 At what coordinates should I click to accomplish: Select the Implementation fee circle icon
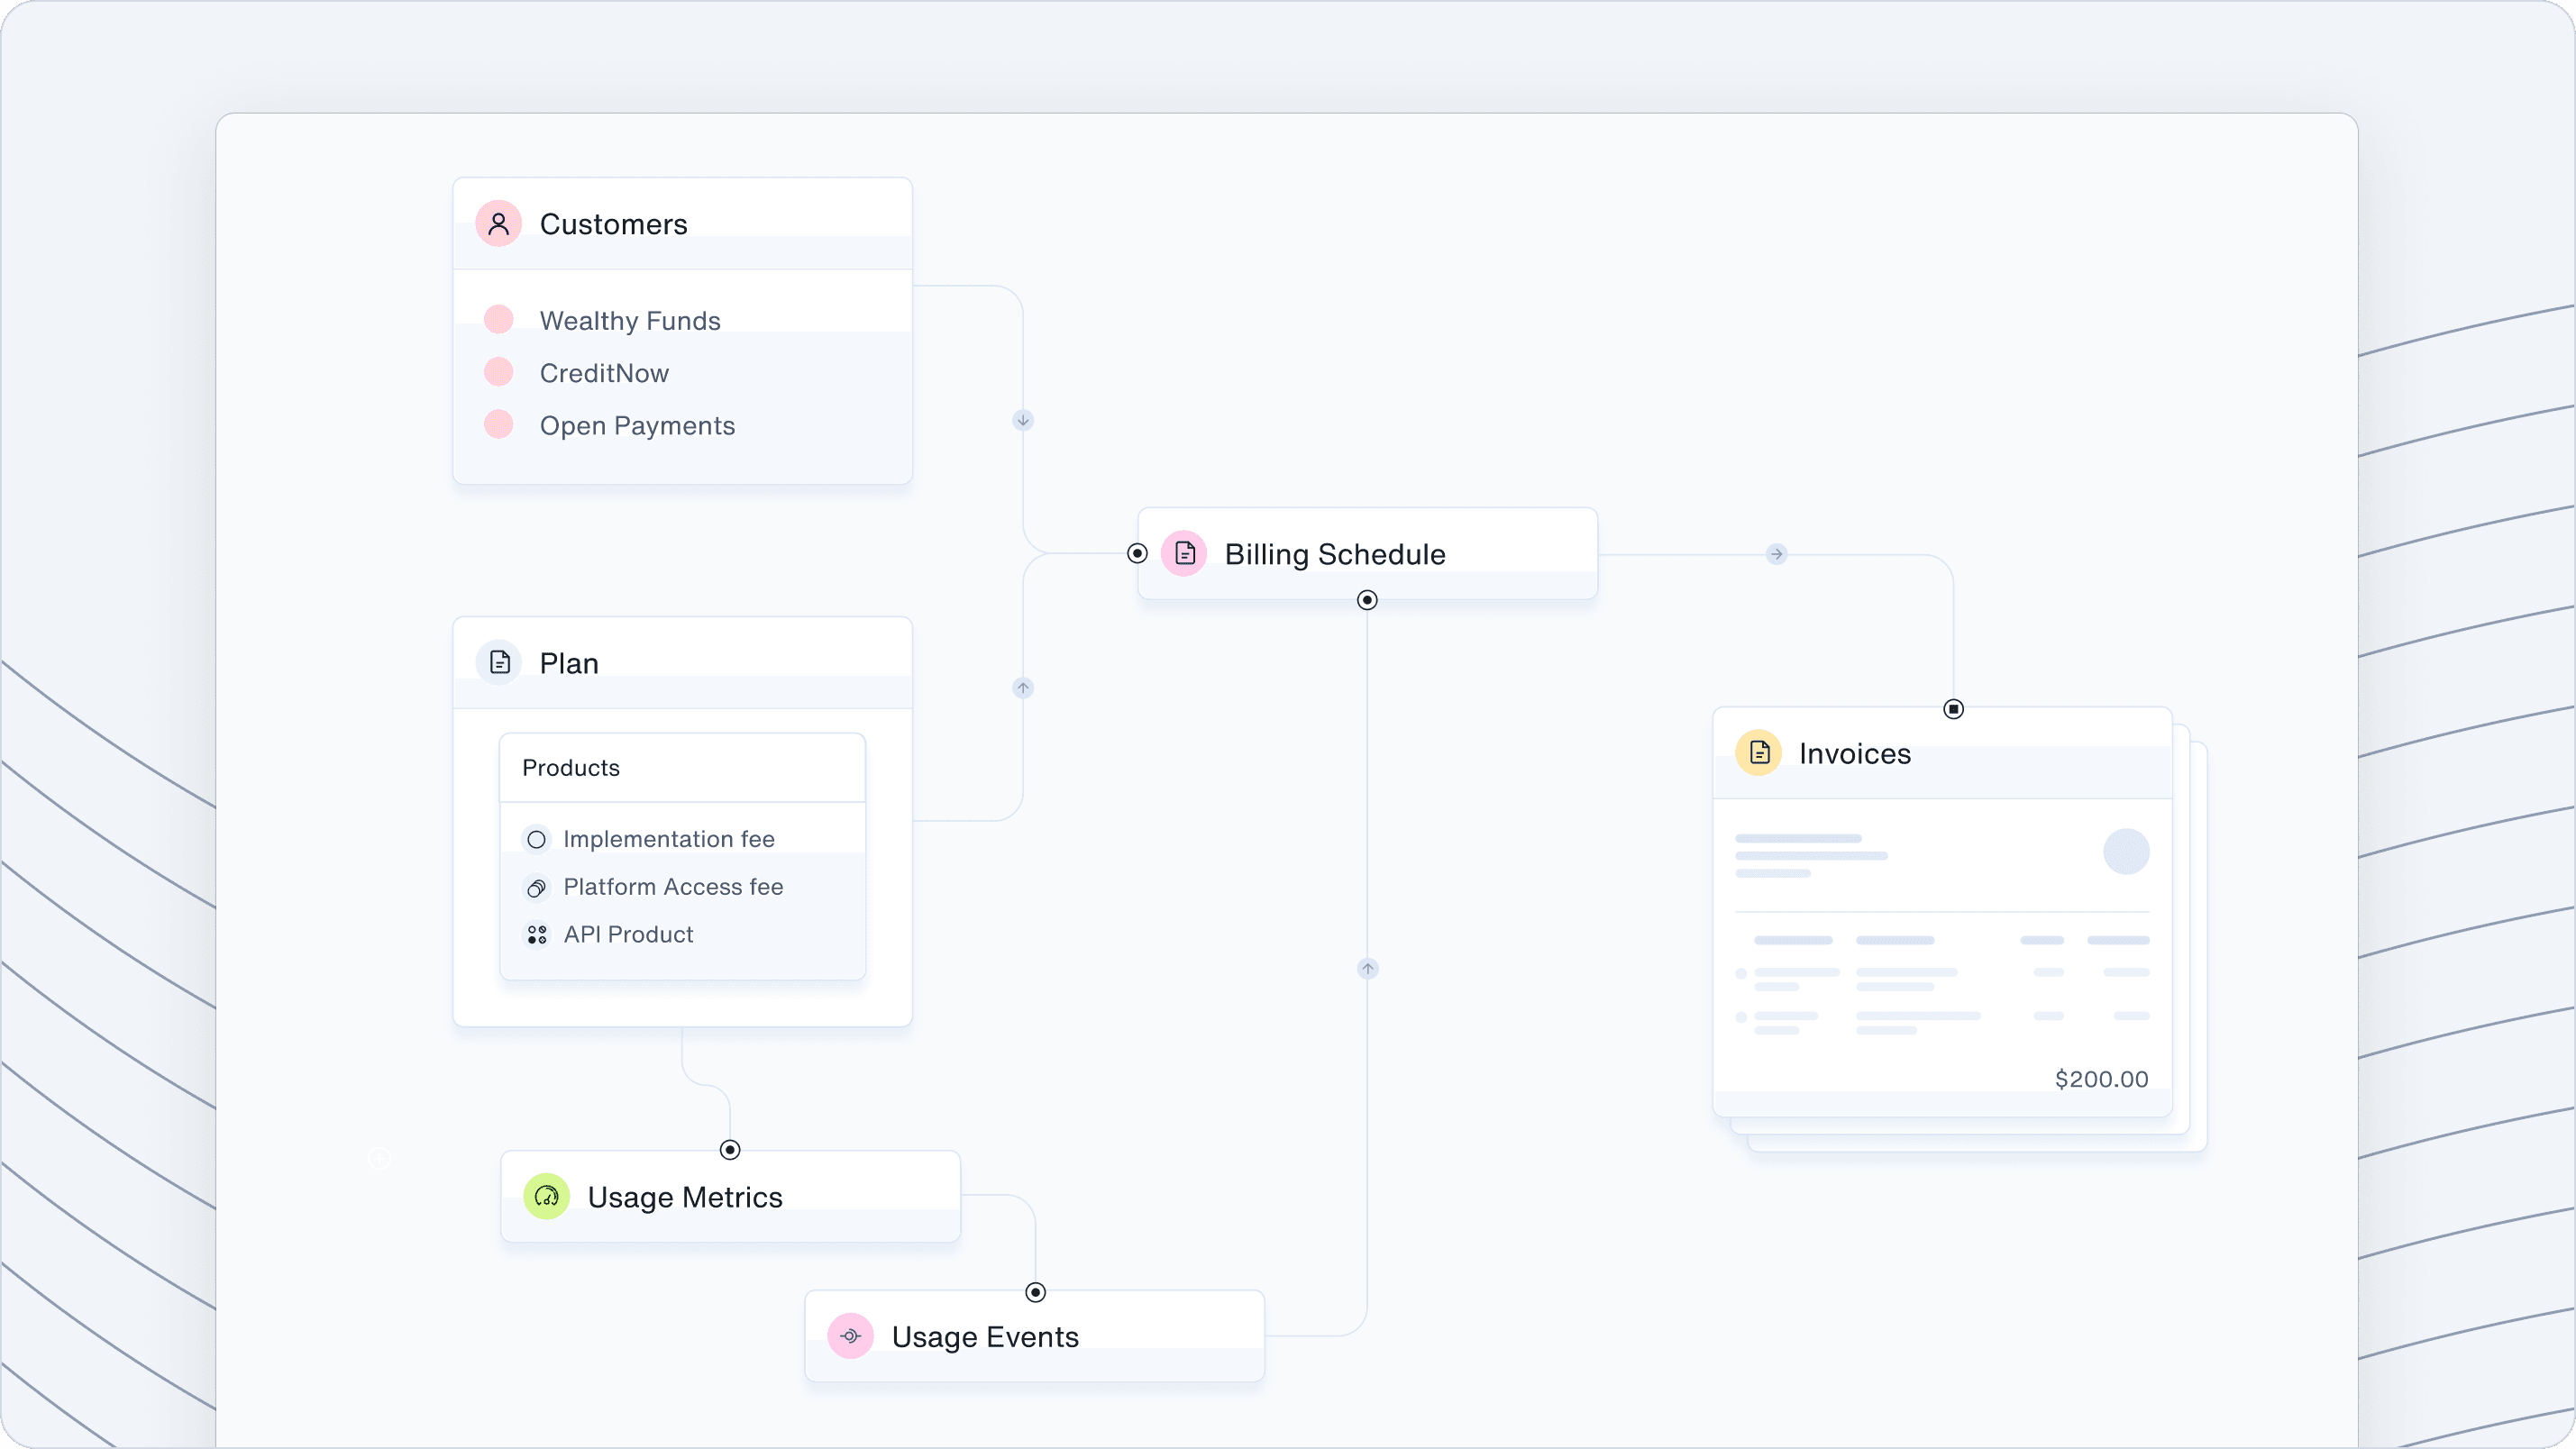click(x=537, y=839)
